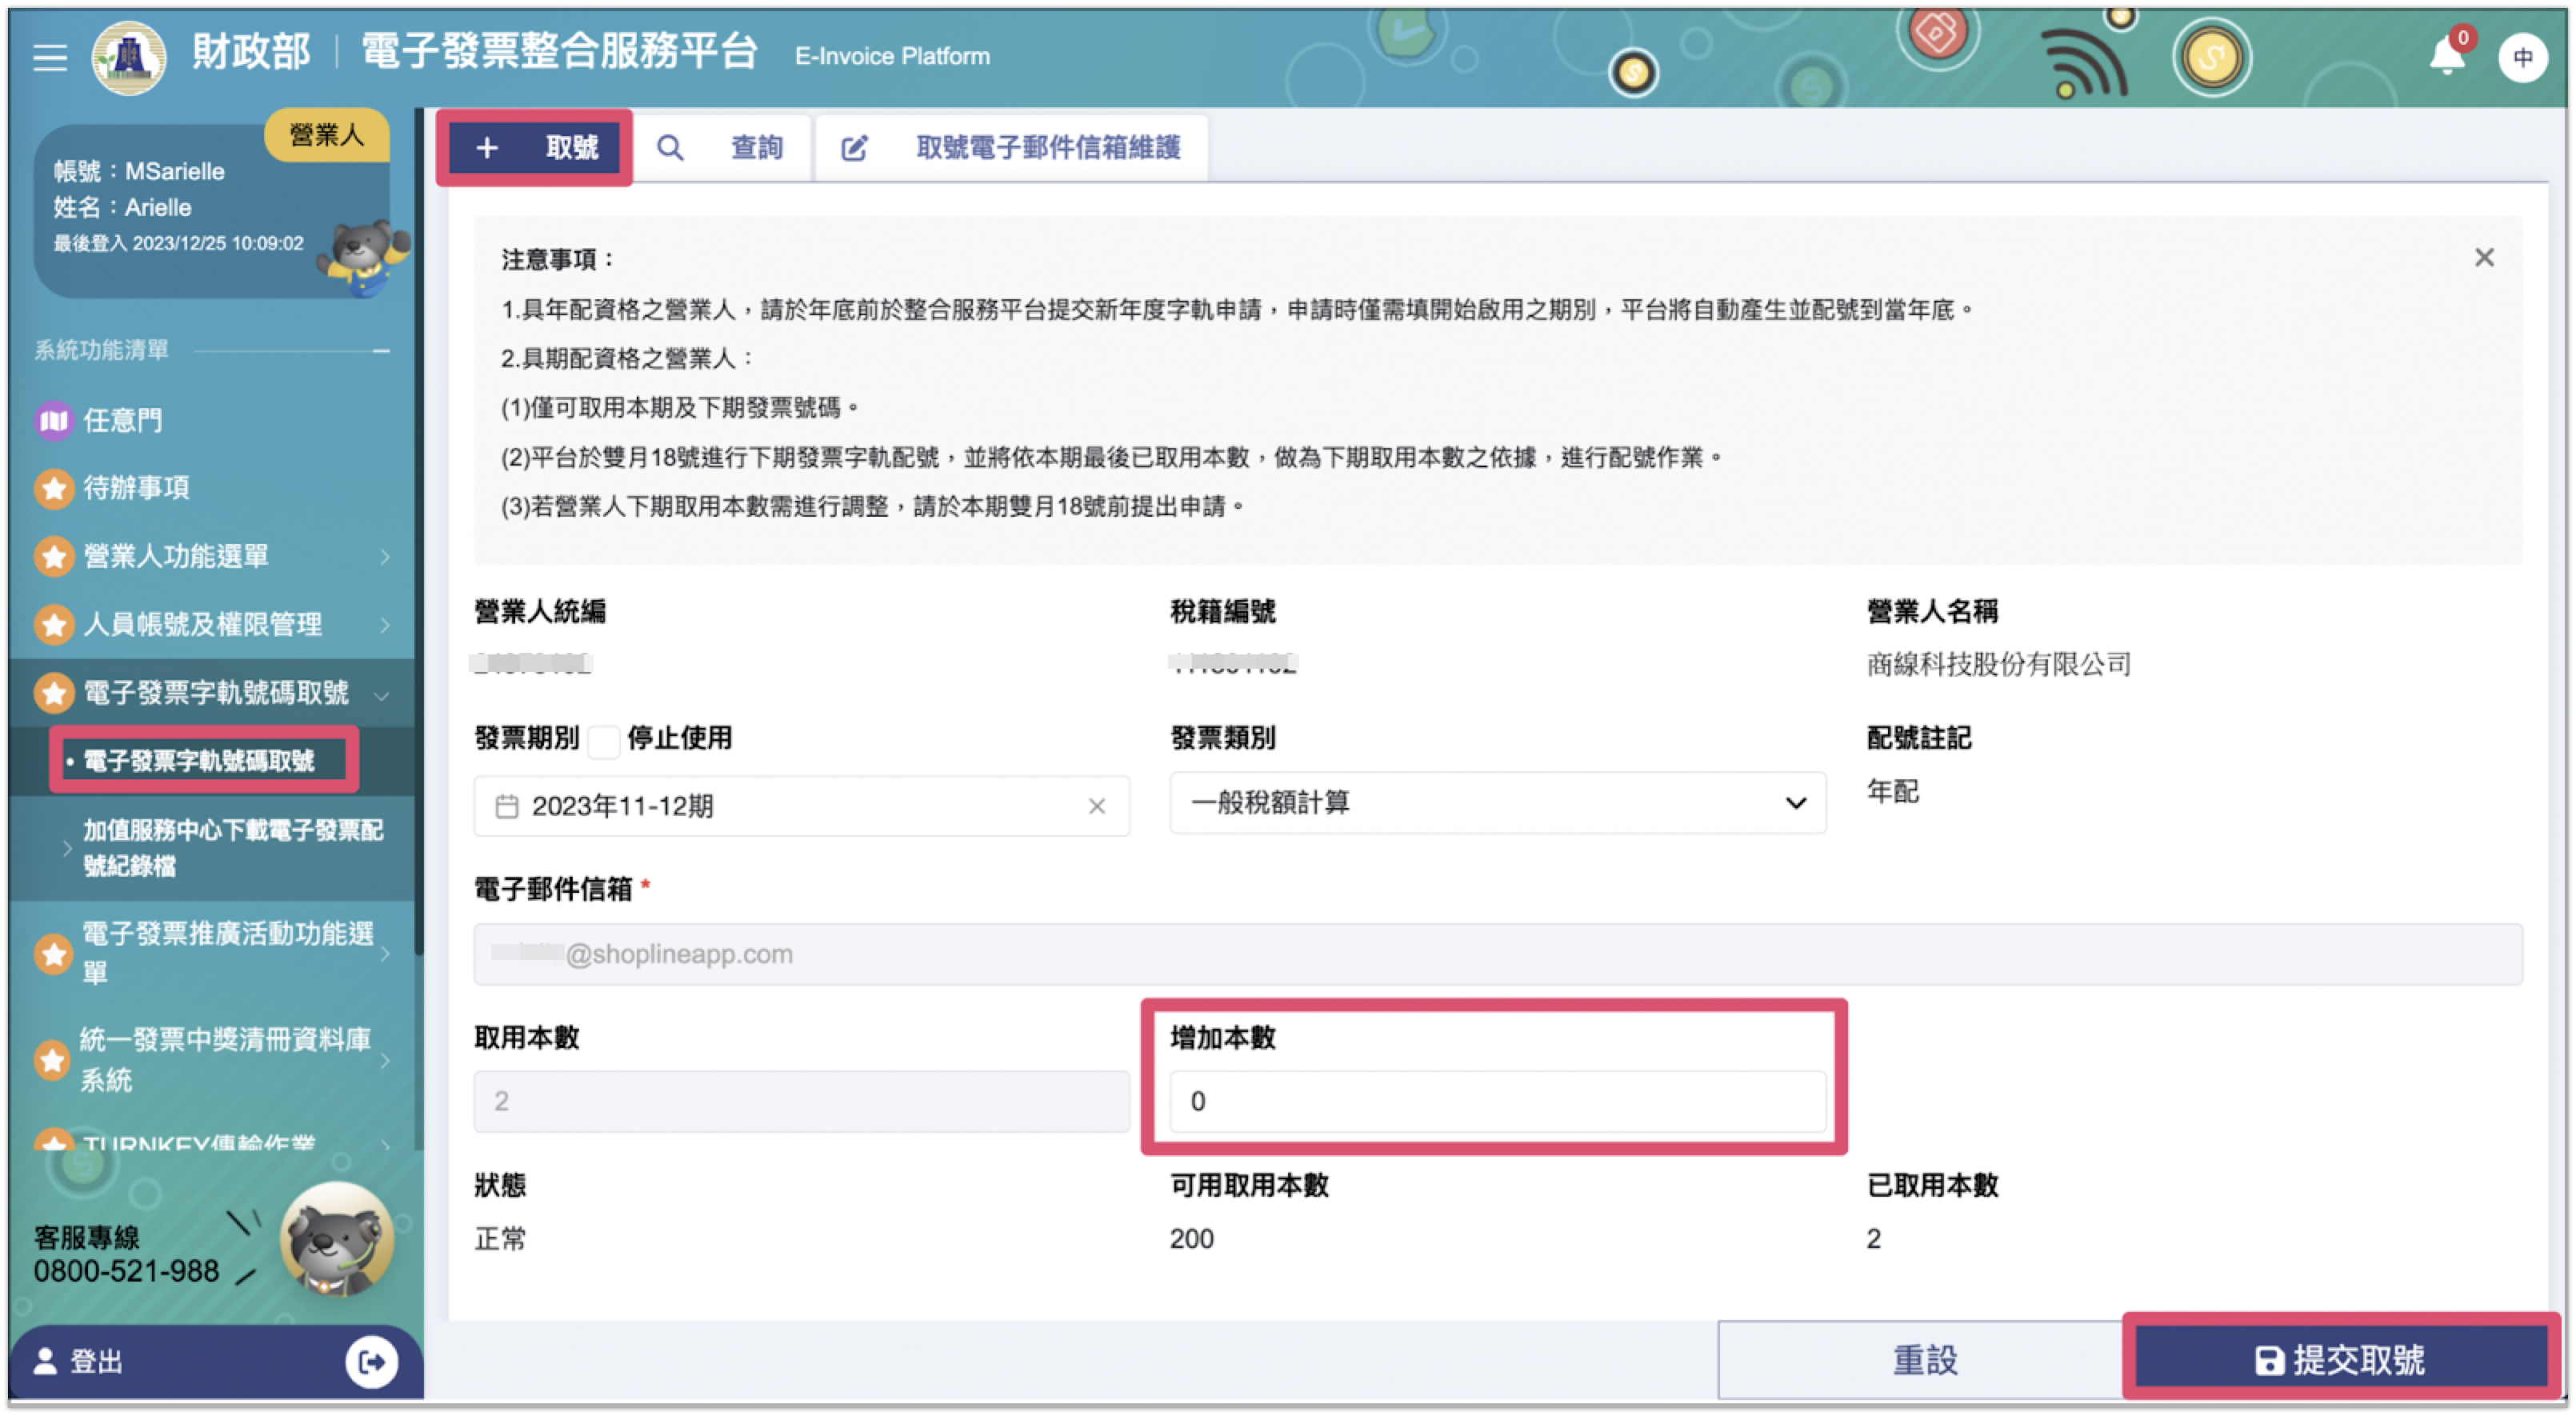
Task: Switch language with the 中 icon
Action: click(x=2522, y=57)
